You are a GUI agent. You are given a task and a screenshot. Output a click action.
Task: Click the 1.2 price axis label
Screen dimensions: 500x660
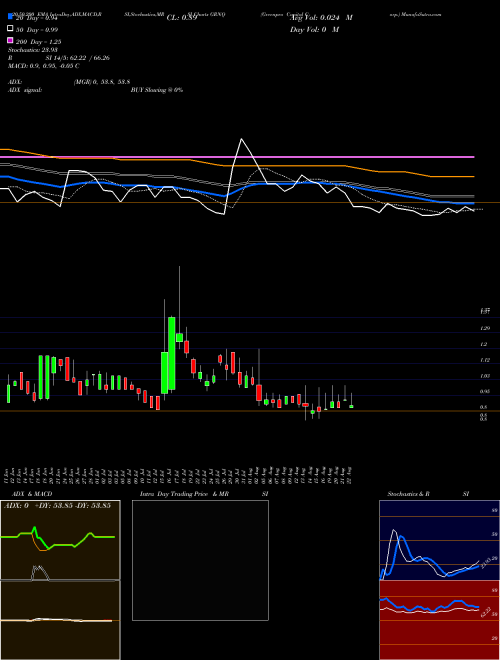pos(484,344)
